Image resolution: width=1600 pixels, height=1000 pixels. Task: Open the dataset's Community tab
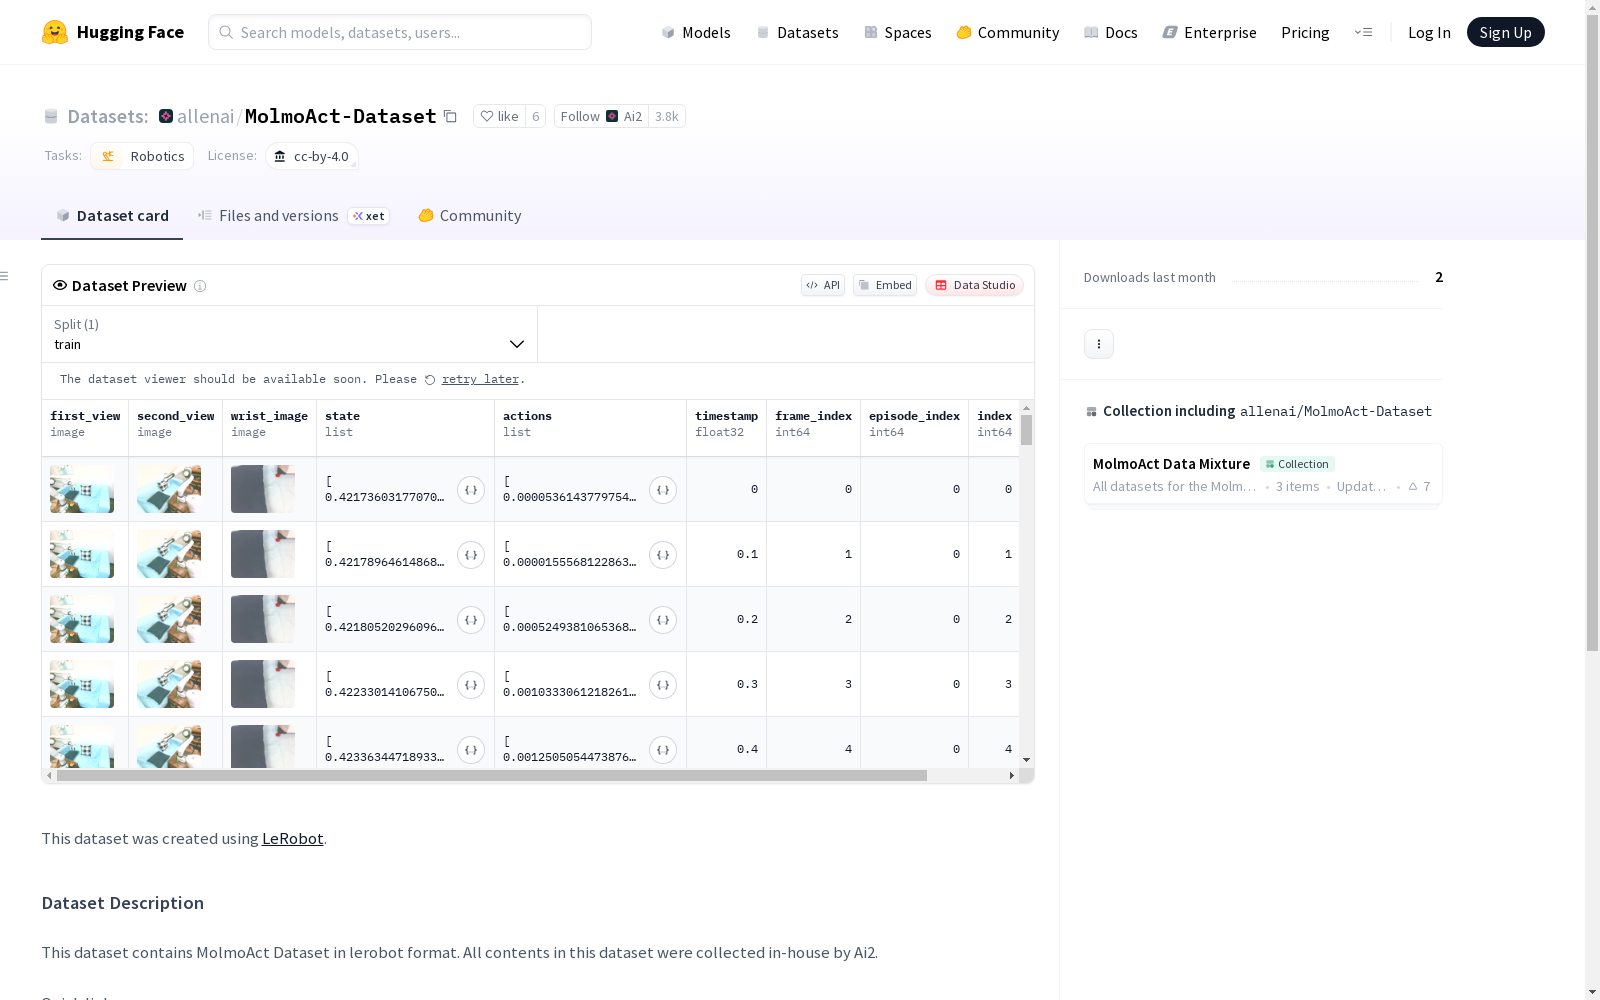[x=470, y=216]
